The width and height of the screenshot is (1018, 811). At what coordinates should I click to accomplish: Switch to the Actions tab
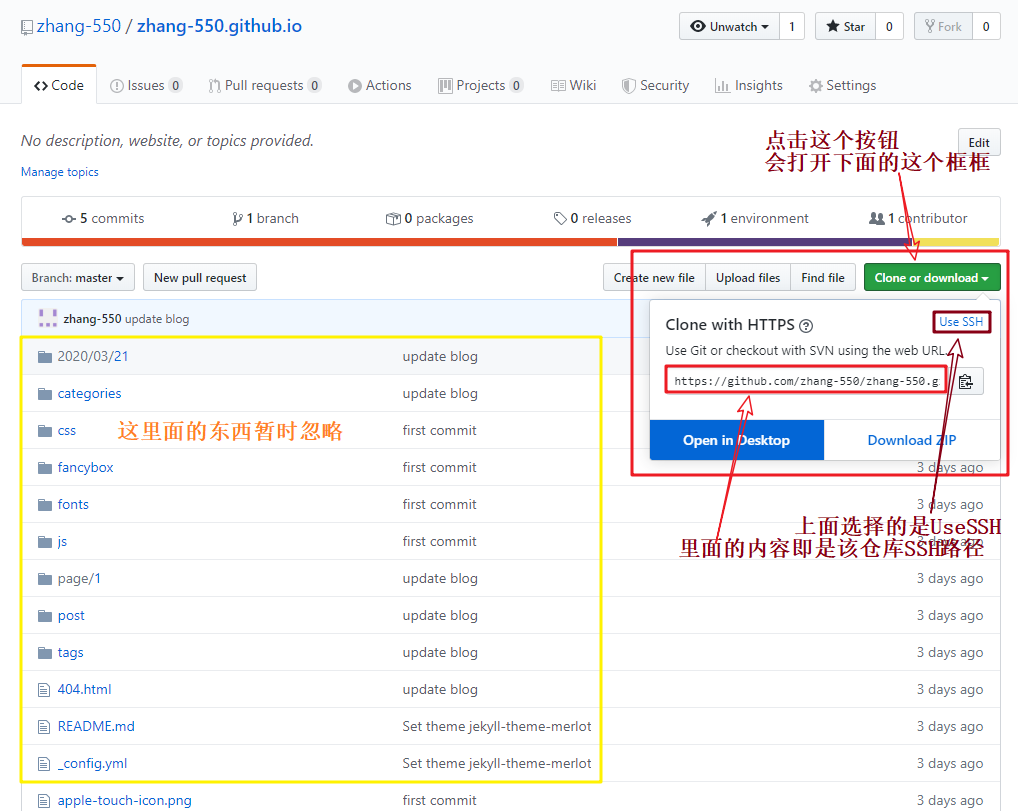pyautogui.click(x=380, y=86)
